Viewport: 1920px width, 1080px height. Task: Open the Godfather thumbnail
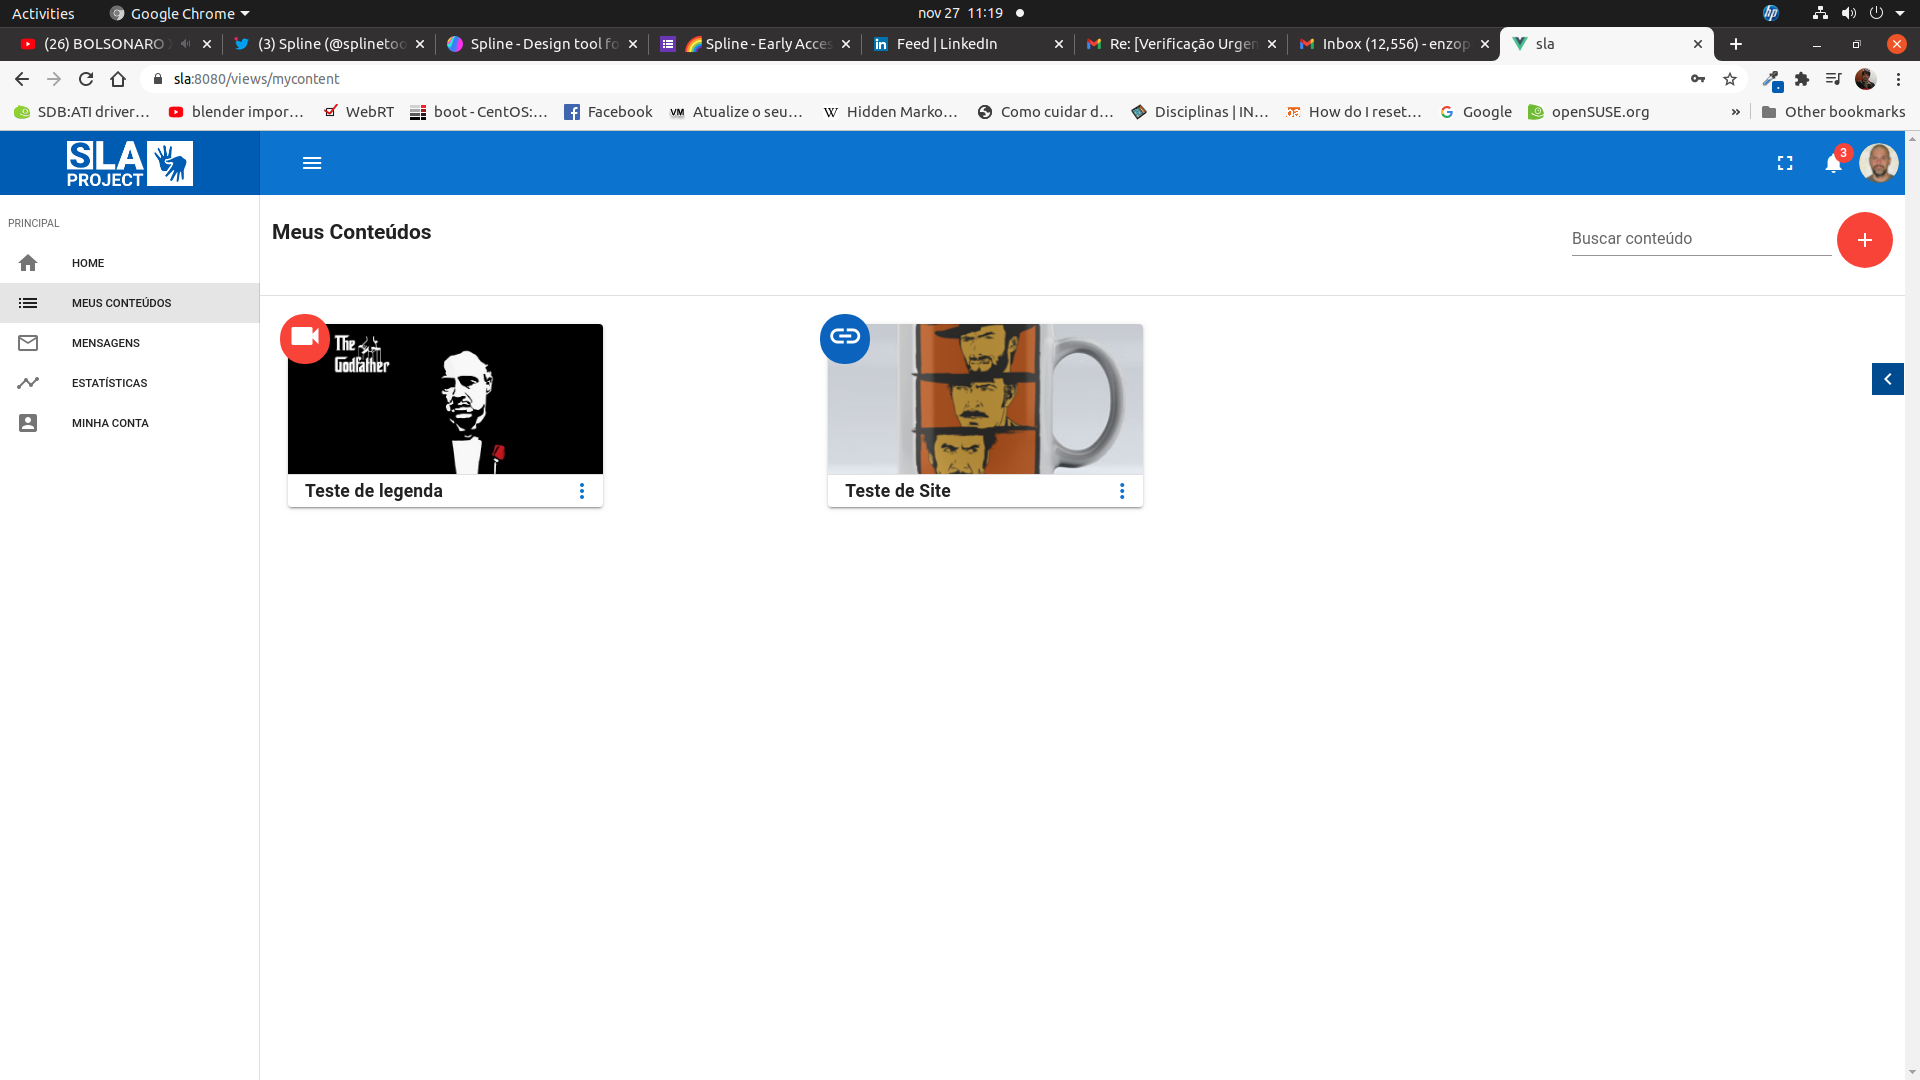tap(445, 400)
